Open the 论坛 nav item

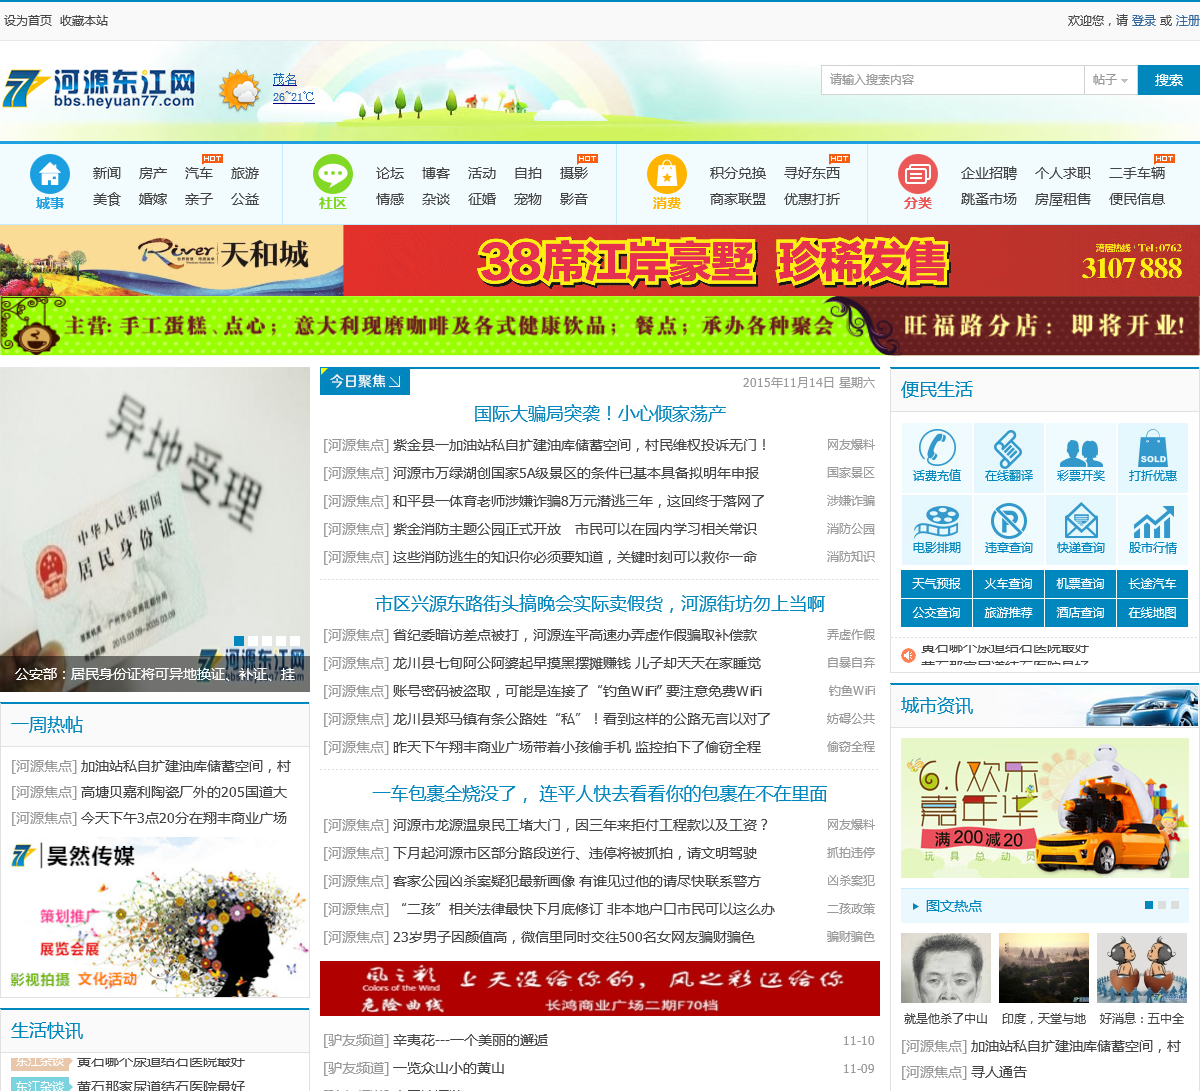click(x=390, y=173)
